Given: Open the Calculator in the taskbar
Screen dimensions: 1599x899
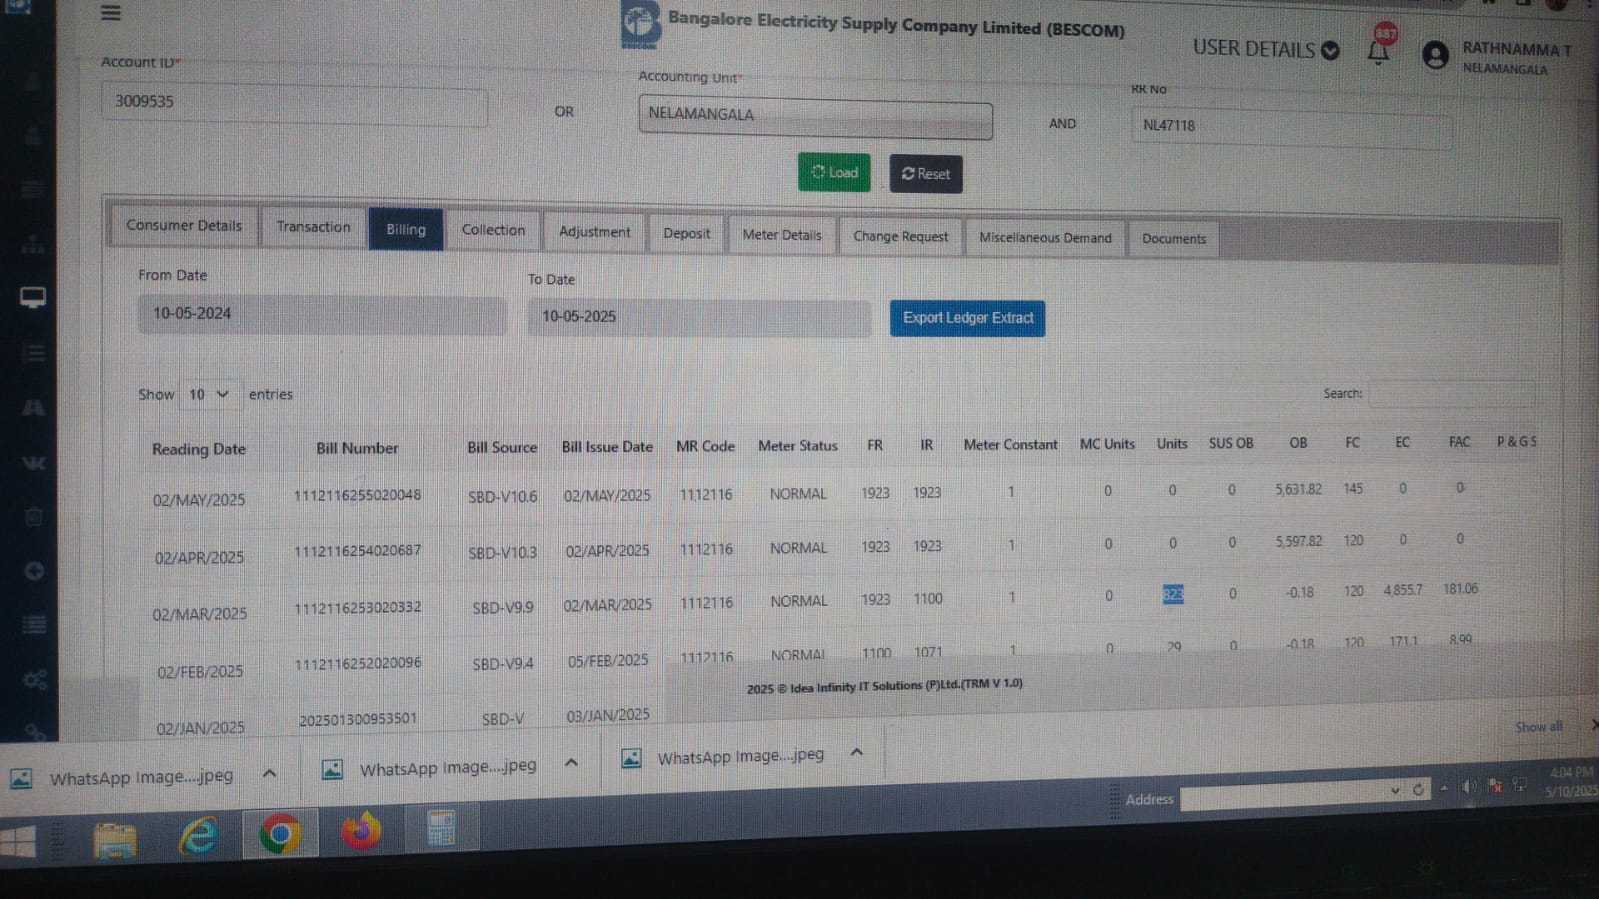Looking at the screenshot, I should coord(441,828).
